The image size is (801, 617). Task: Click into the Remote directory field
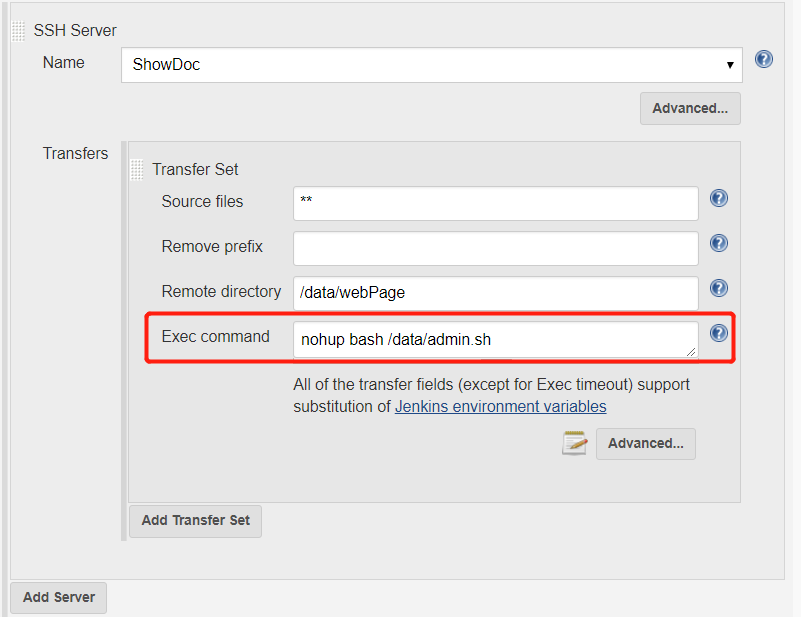(496, 293)
